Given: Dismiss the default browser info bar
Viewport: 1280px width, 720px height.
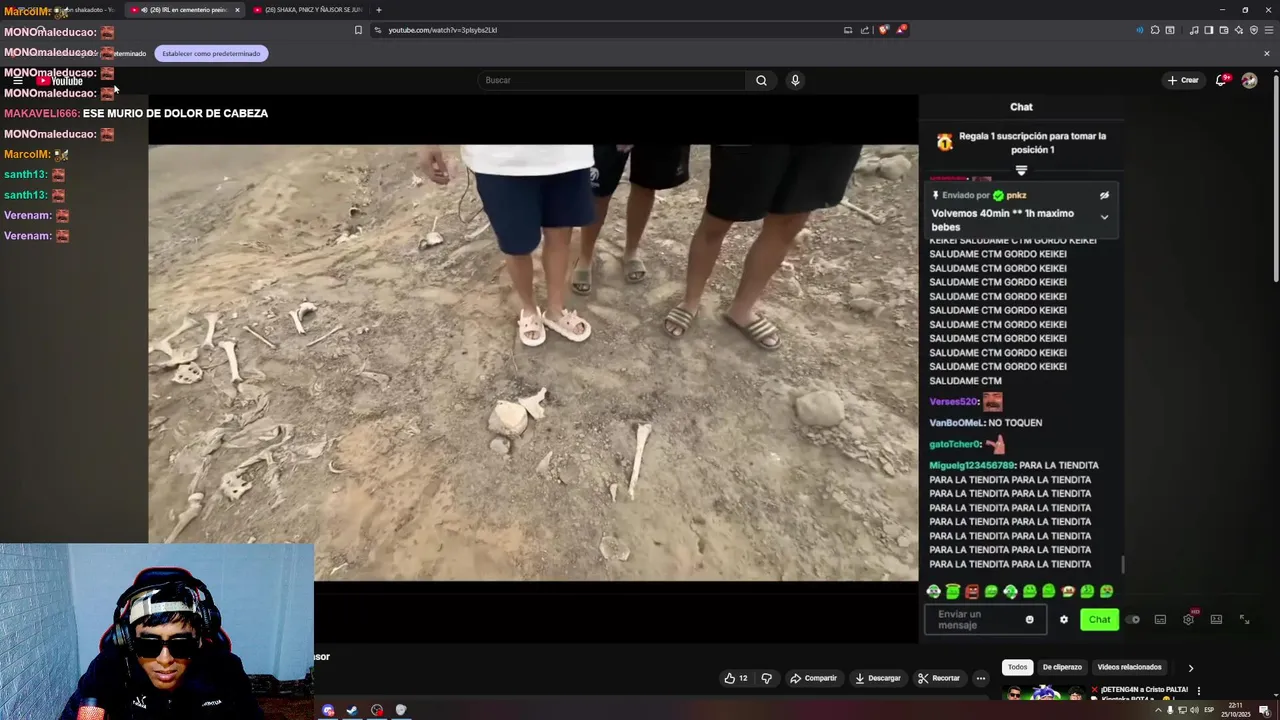Looking at the screenshot, I should coord(1266,53).
